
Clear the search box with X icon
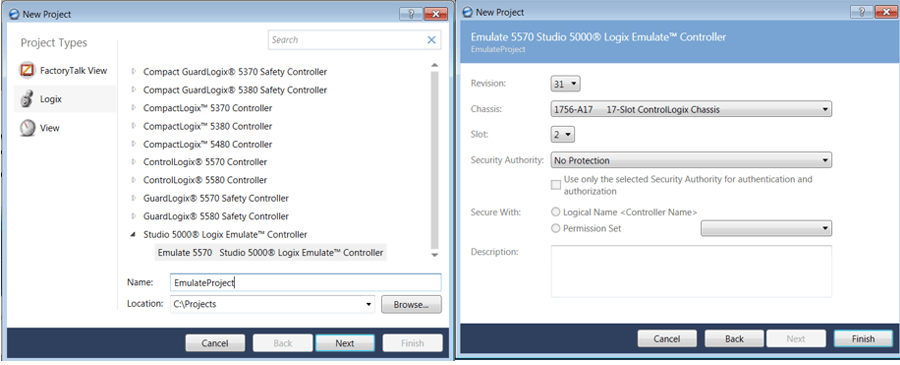431,40
